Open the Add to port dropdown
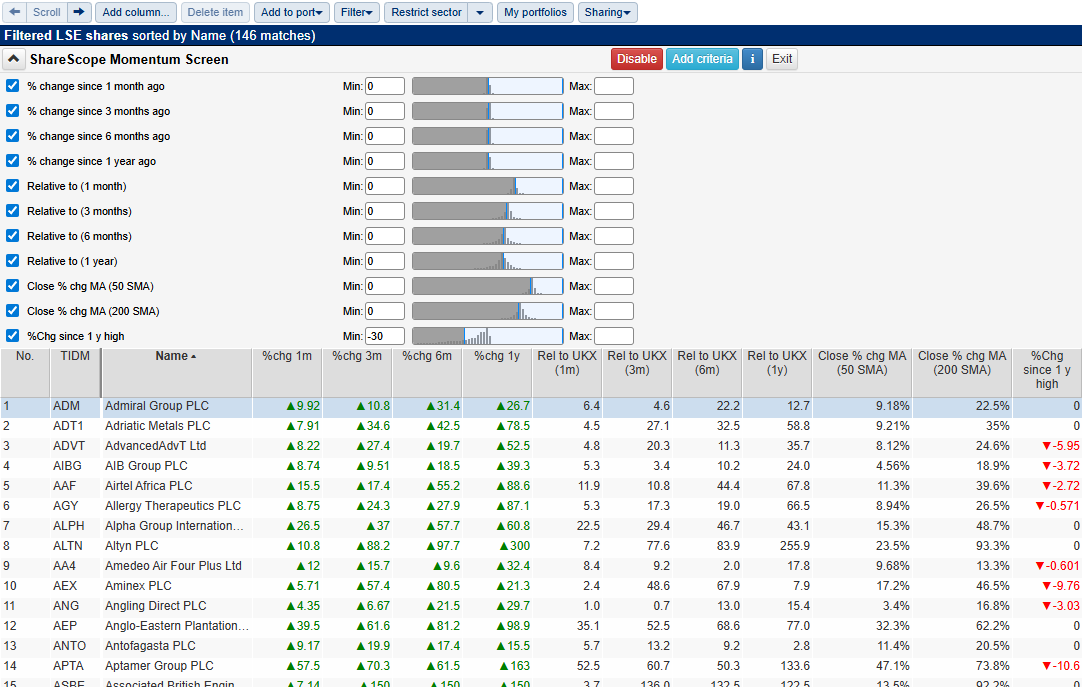This screenshot has height=687, width=1082. pos(291,12)
